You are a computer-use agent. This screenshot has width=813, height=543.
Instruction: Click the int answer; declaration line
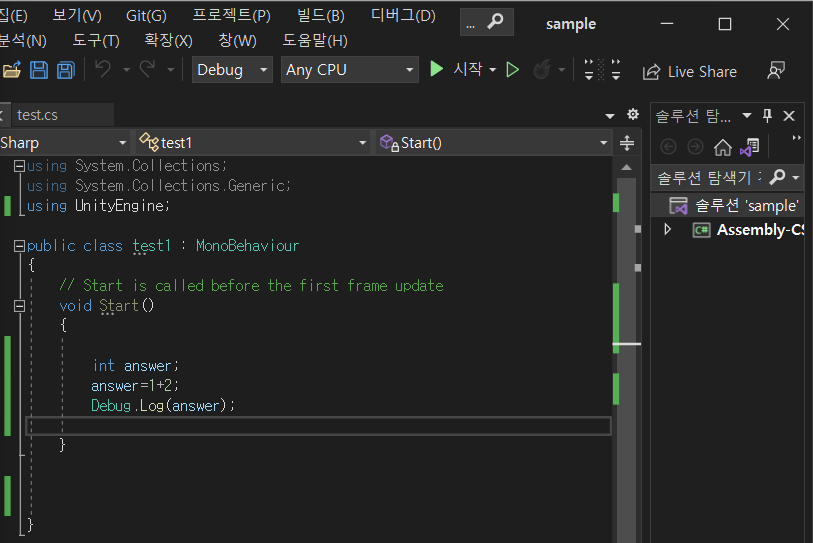tap(135, 366)
